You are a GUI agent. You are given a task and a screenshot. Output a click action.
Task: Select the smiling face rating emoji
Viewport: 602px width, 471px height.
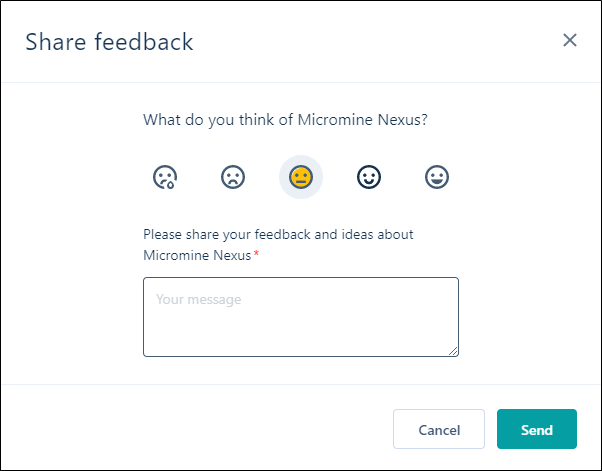(369, 177)
